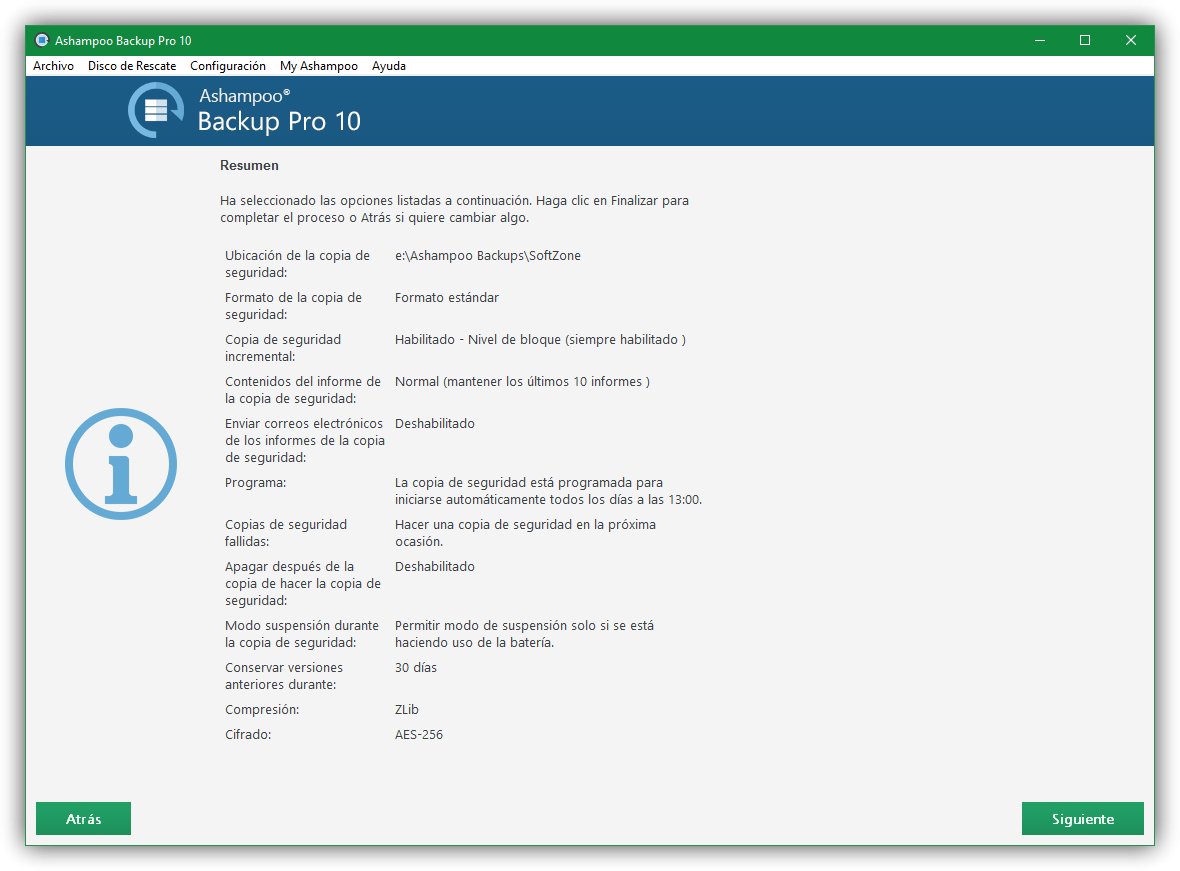Screen dimensions: 1180x871
Task: Click the 'Copias de seguridad fallidas' label
Action: click(x=286, y=533)
